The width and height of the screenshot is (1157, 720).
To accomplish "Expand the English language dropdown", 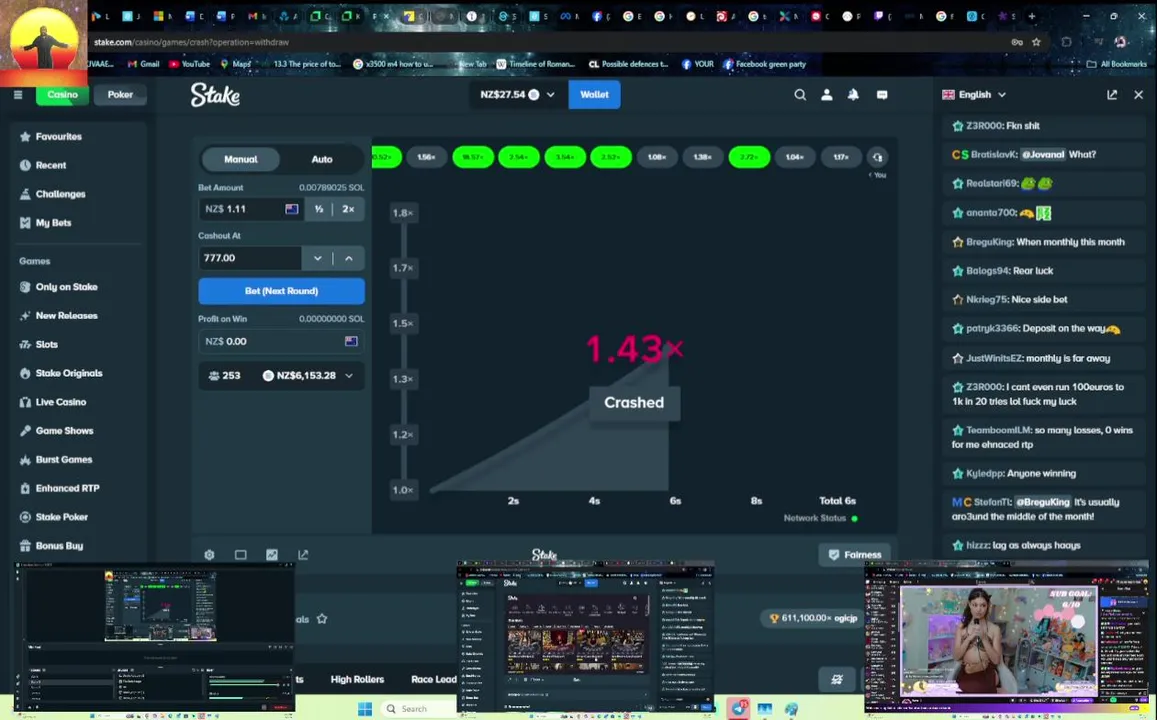I will tap(974, 94).
